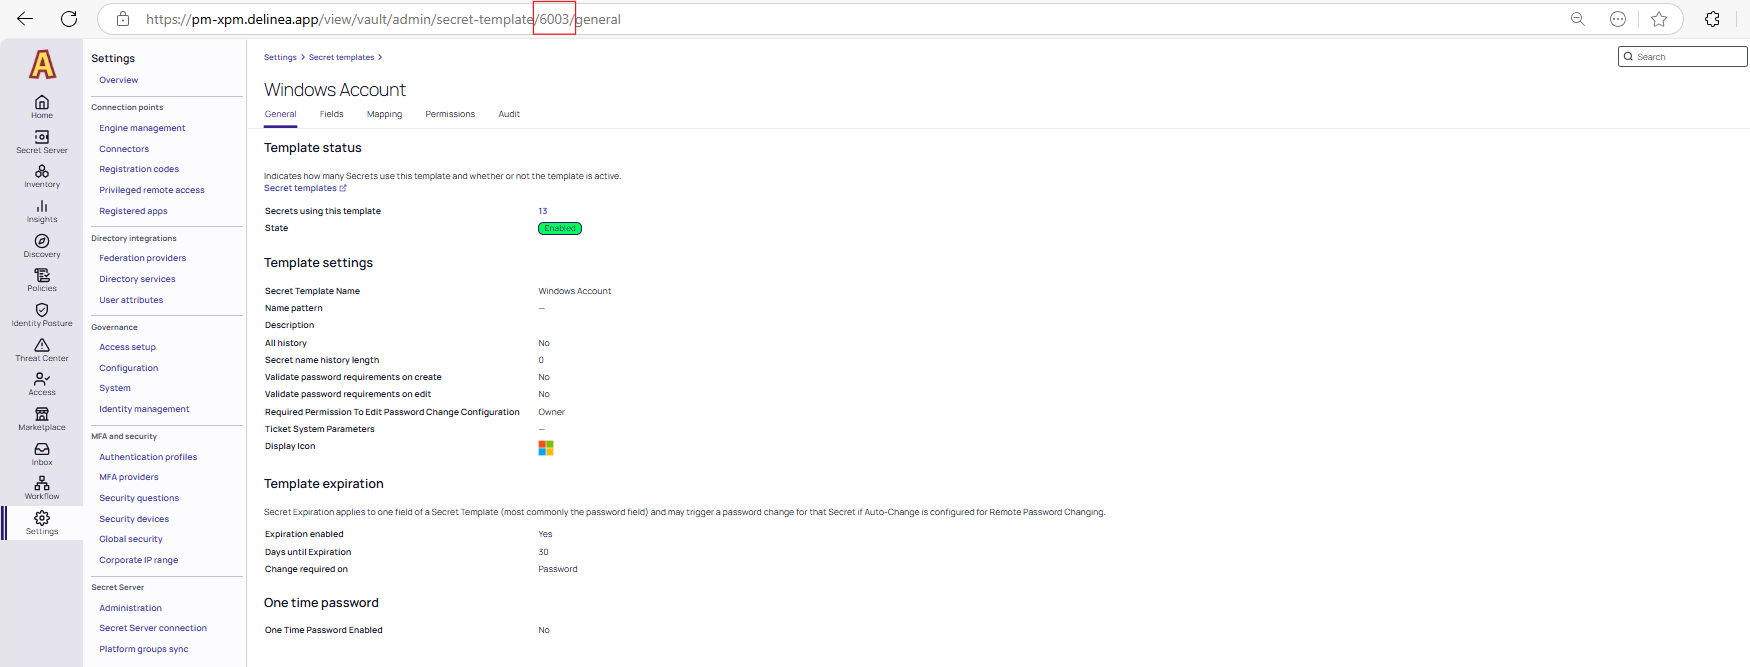Open the browser extensions menu
Image resolution: width=1750 pixels, height=667 pixels.
pos(1712,19)
